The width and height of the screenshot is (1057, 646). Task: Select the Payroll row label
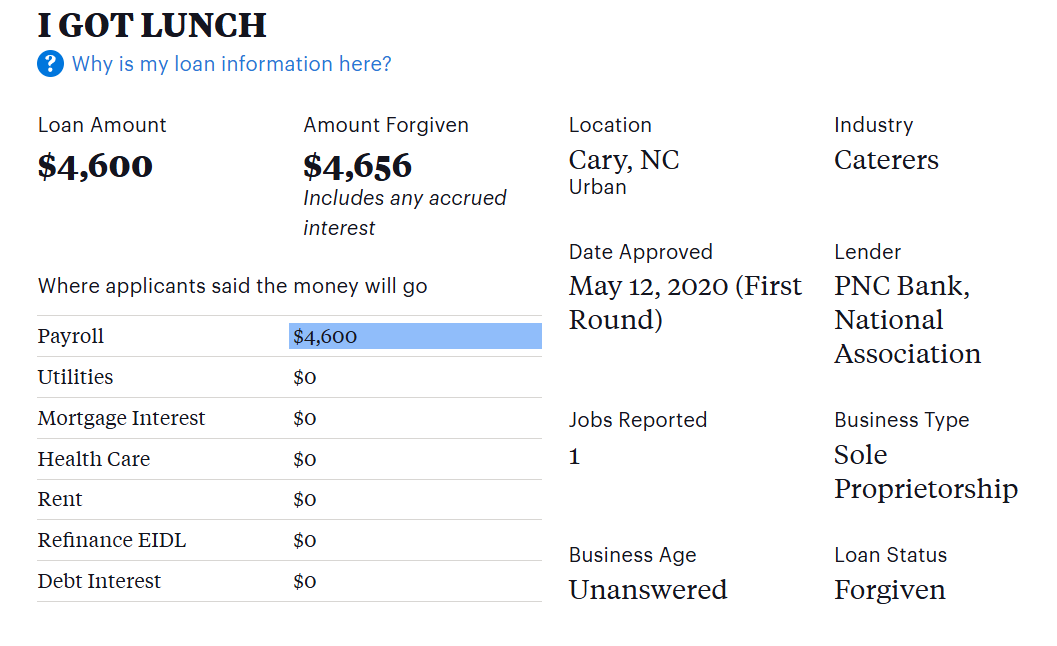coord(71,337)
